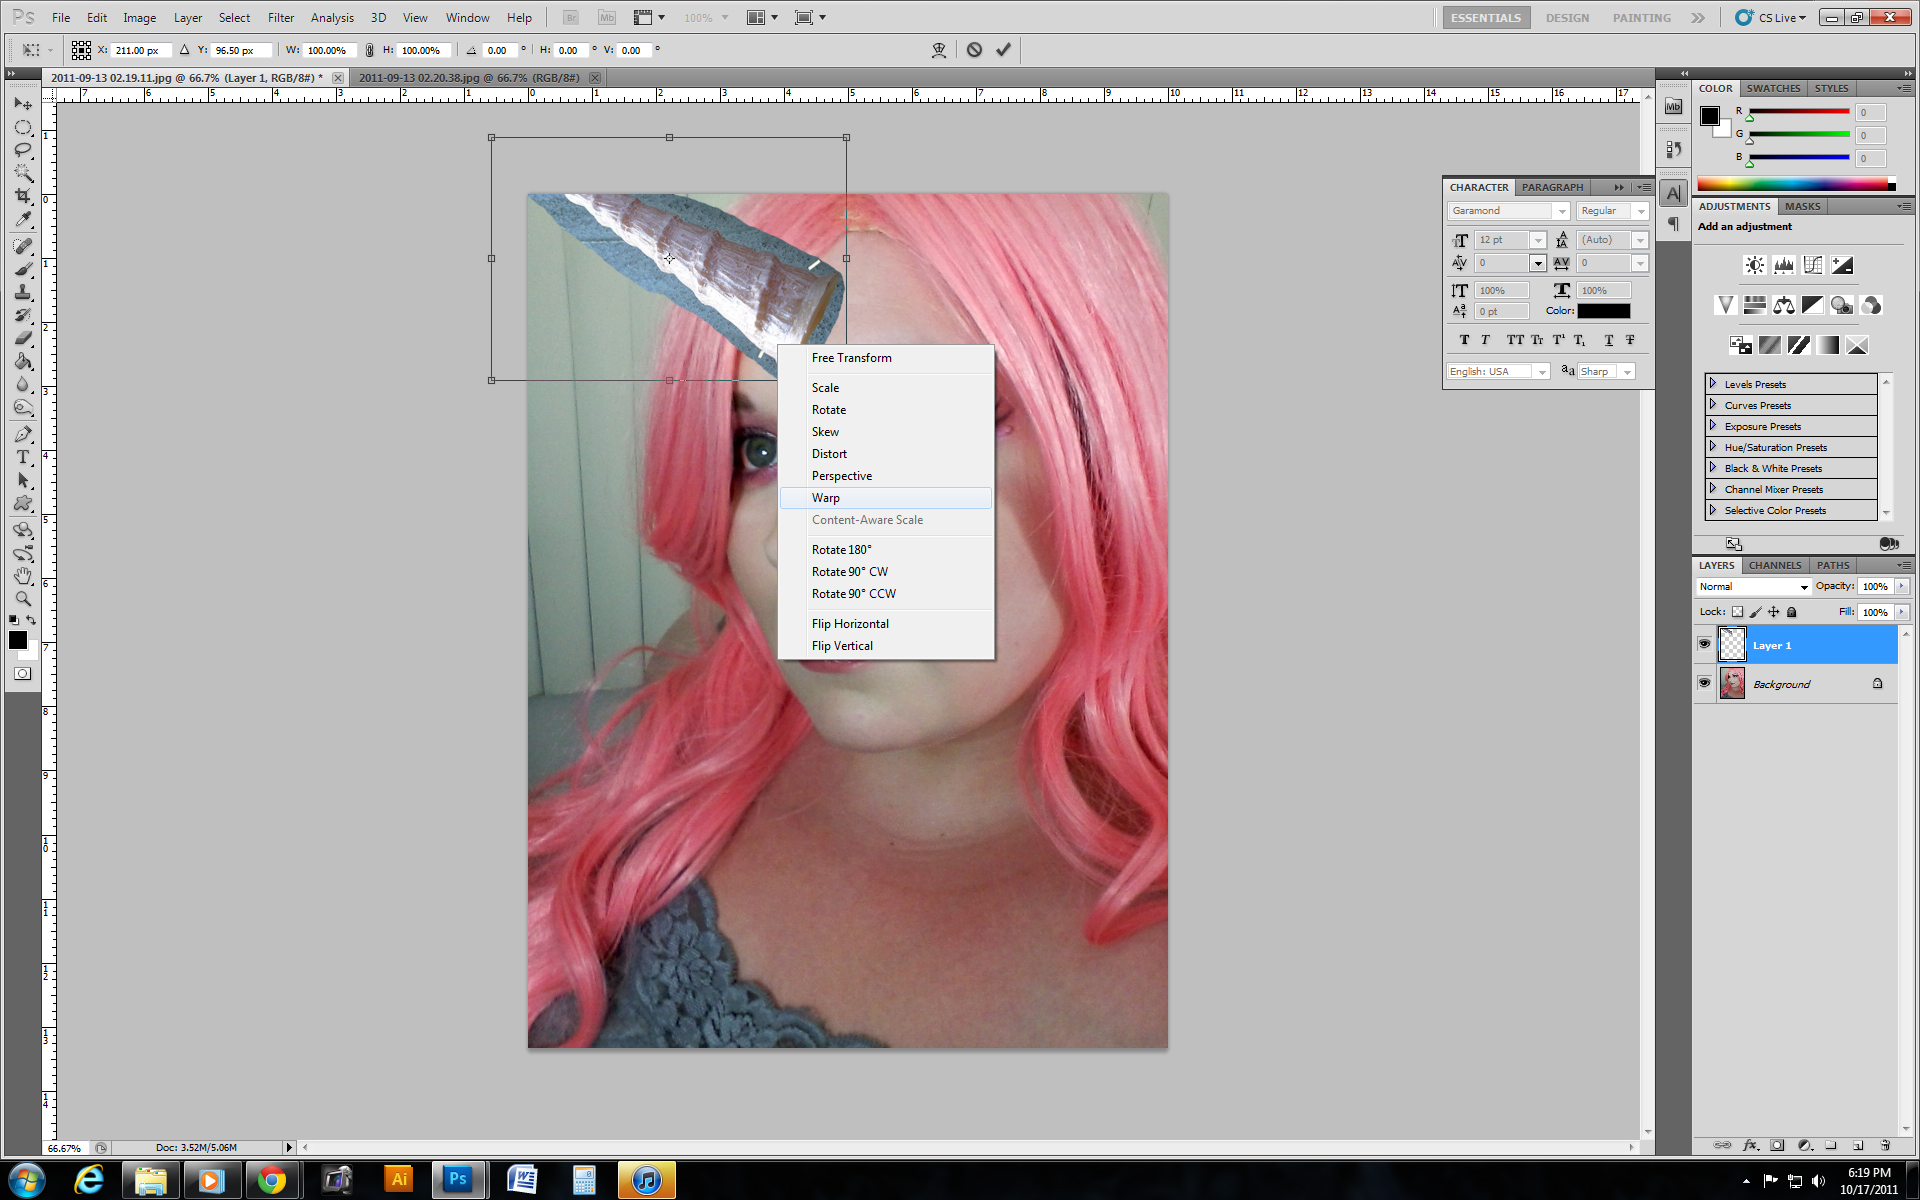Toggle visibility of Layer 1
Image resolution: width=1920 pixels, height=1200 pixels.
pyautogui.click(x=1703, y=644)
